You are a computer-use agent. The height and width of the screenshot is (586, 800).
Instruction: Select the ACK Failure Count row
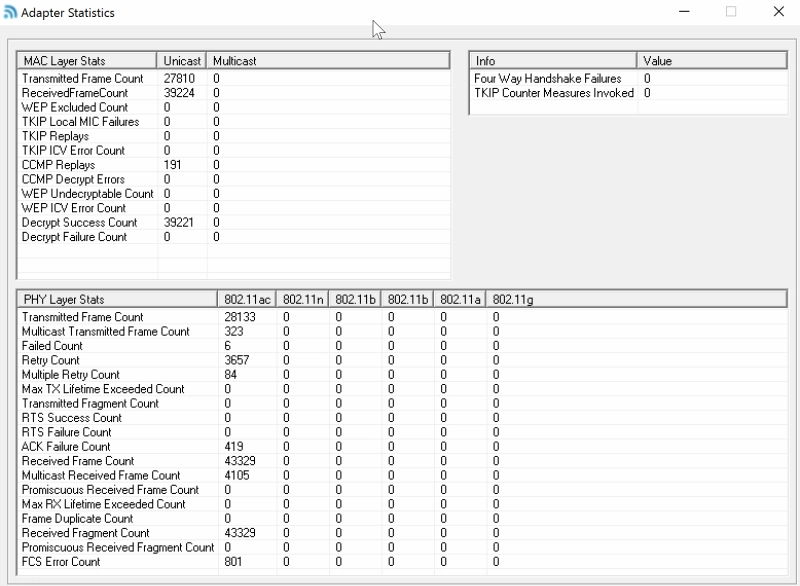pos(402,447)
